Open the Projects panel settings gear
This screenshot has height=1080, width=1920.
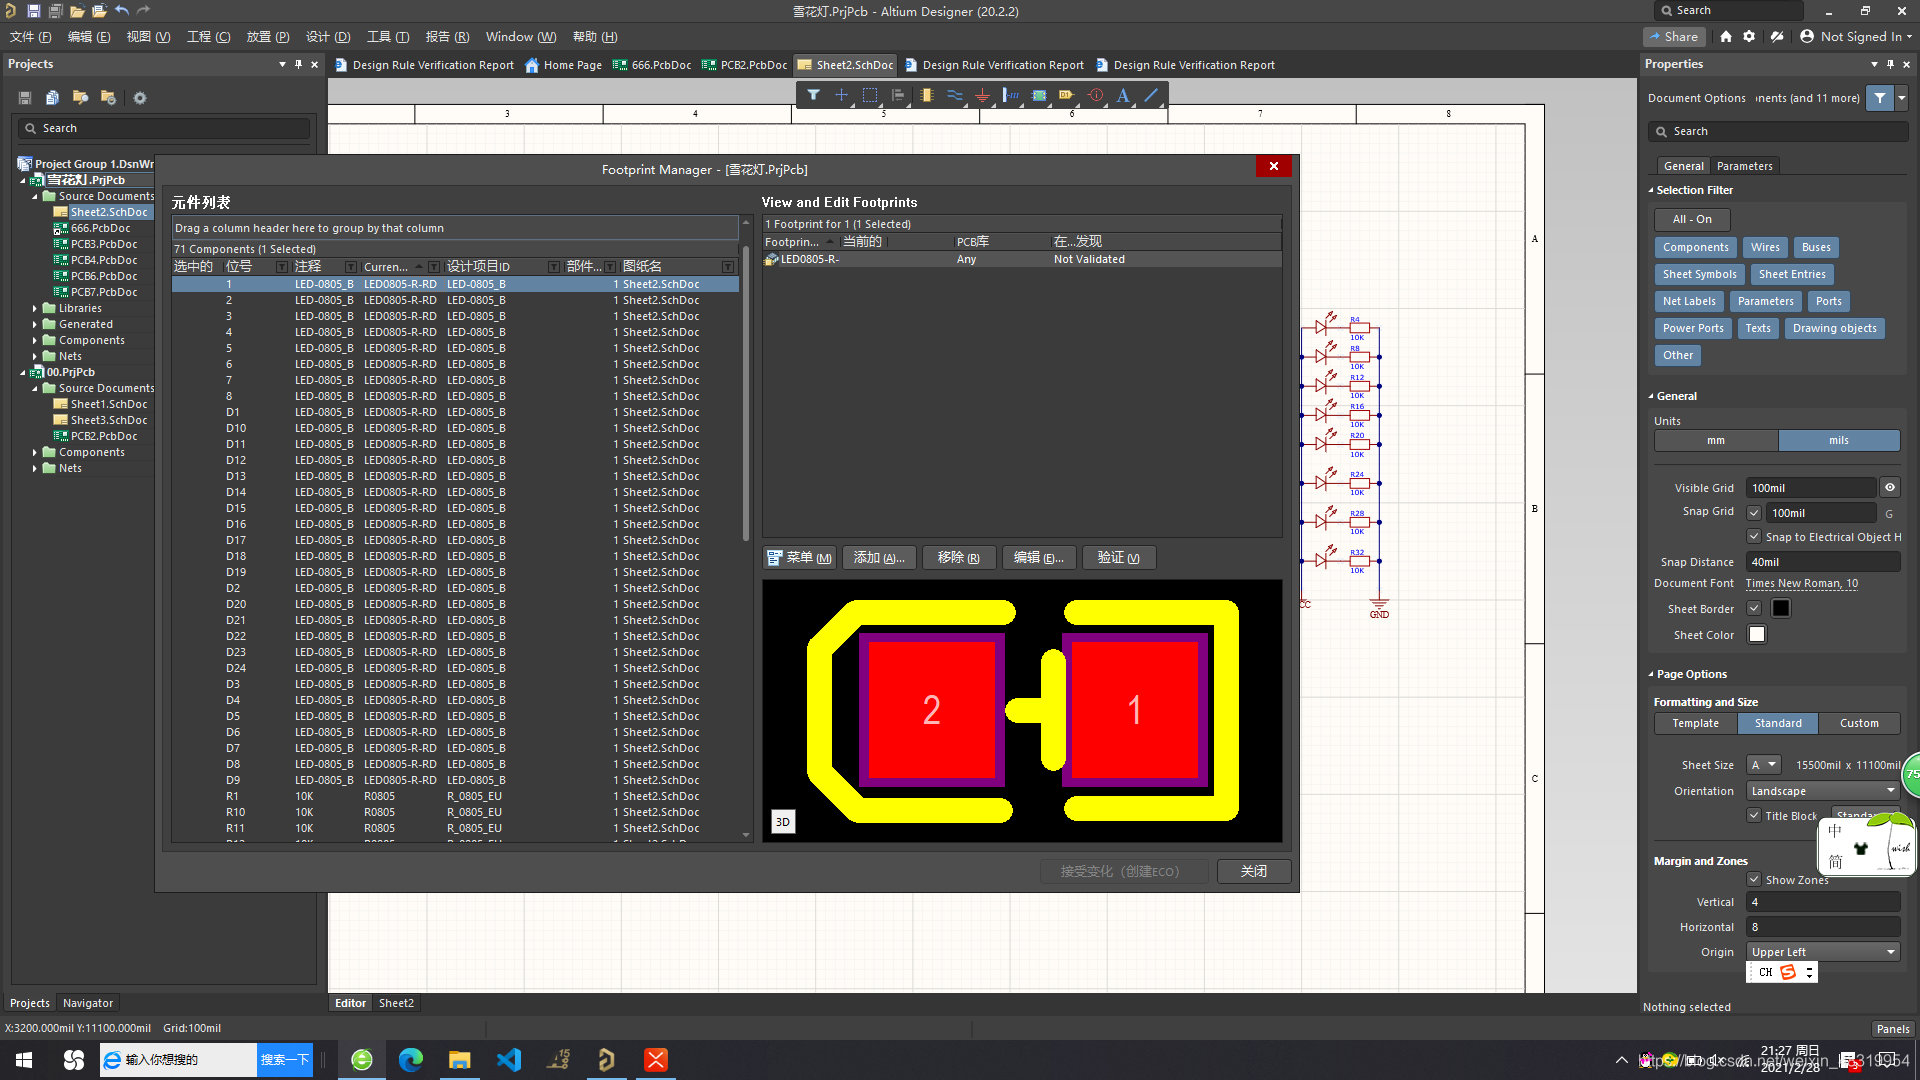pos(140,98)
